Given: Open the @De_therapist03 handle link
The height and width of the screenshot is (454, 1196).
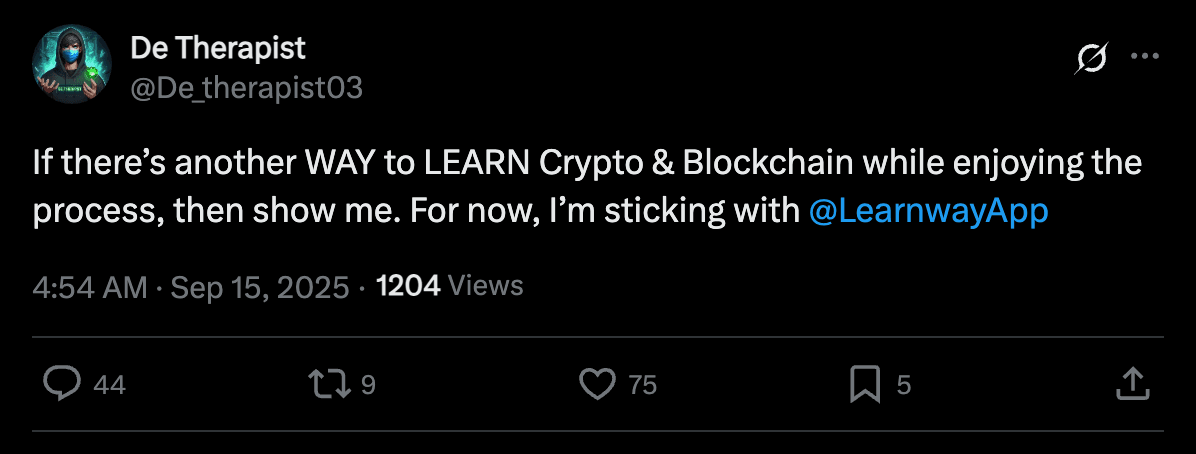Looking at the screenshot, I should click(x=246, y=88).
